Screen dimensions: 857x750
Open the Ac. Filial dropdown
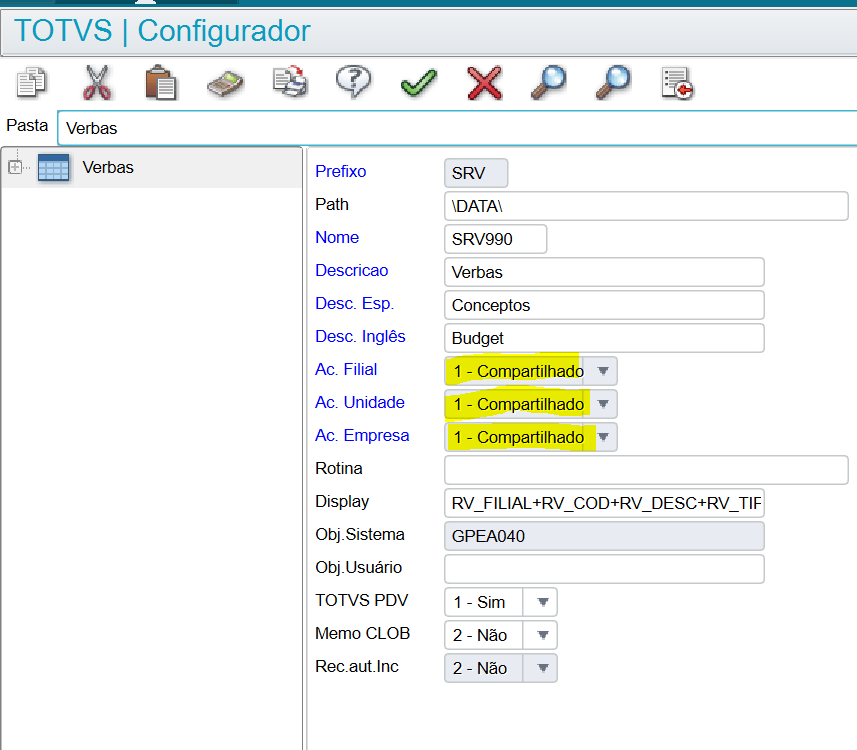click(x=603, y=371)
